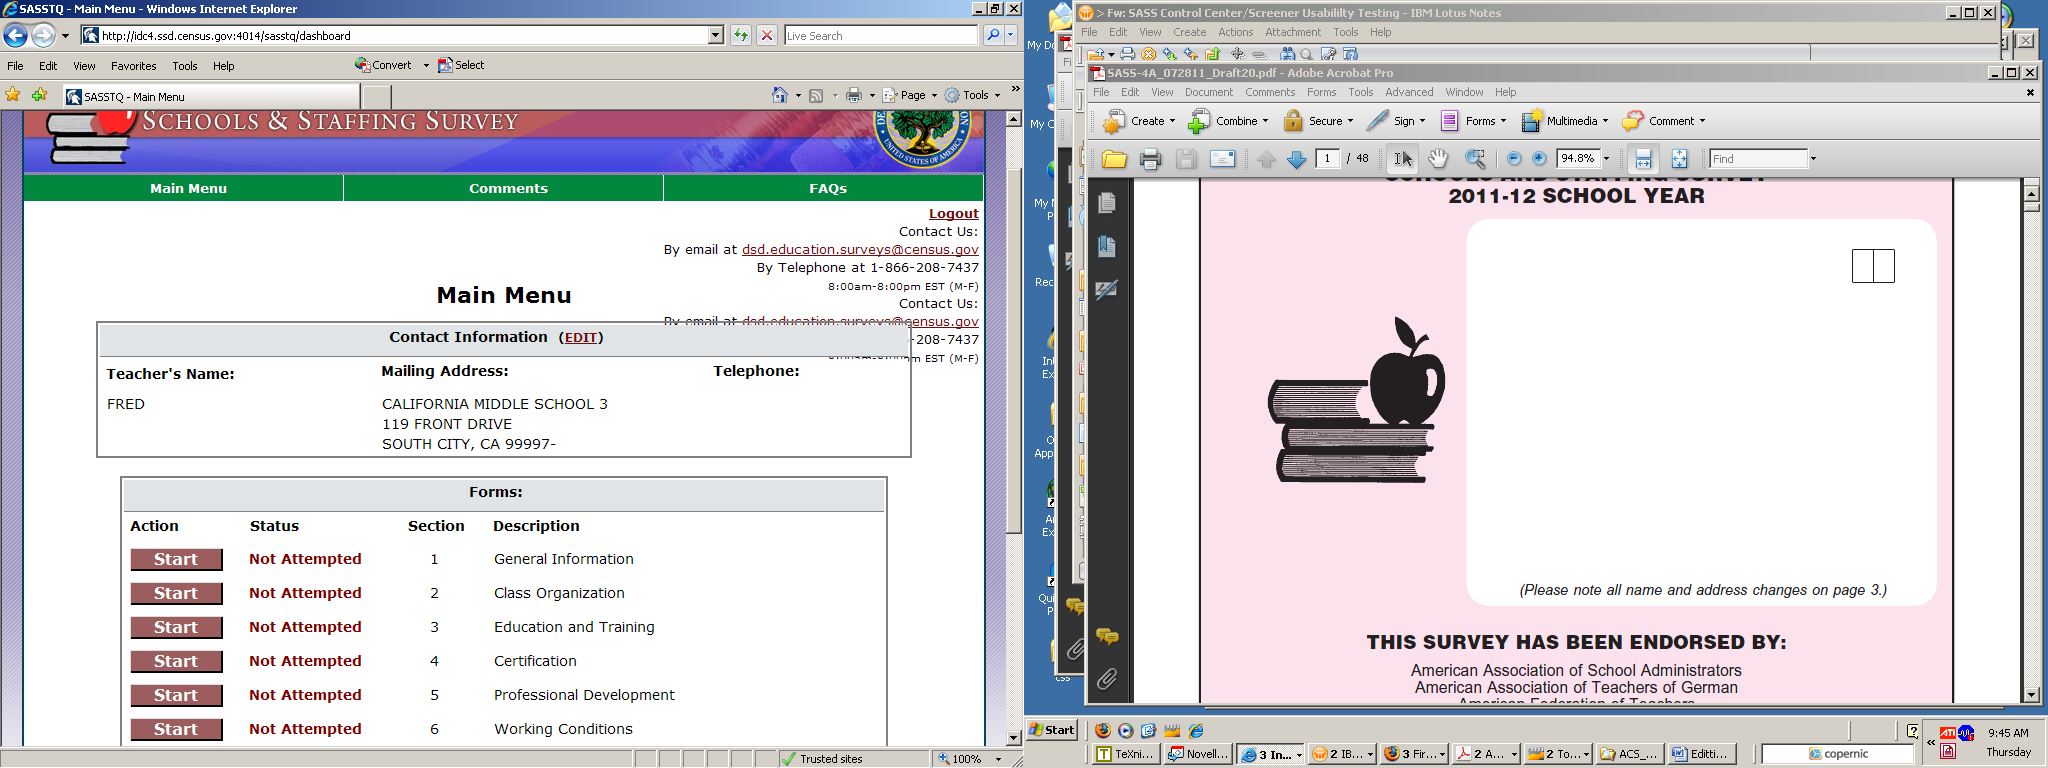
Task: Click the Select PDF toolbar button
Action: (461, 65)
